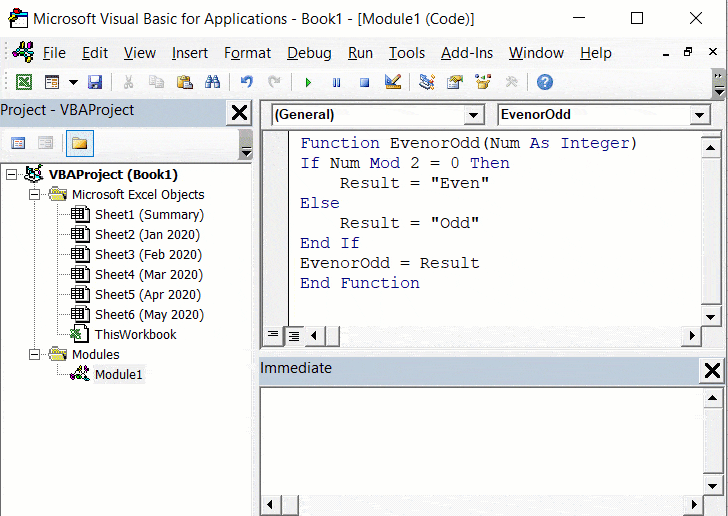This screenshot has height=516, width=728.
Task: Click the Insert UserForm toolbar icon
Action: (52, 82)
